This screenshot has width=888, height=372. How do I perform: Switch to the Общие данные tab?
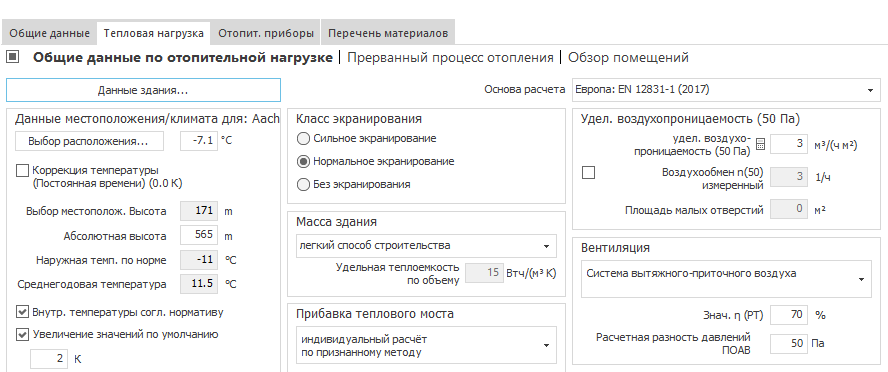(x=49, y=33)
